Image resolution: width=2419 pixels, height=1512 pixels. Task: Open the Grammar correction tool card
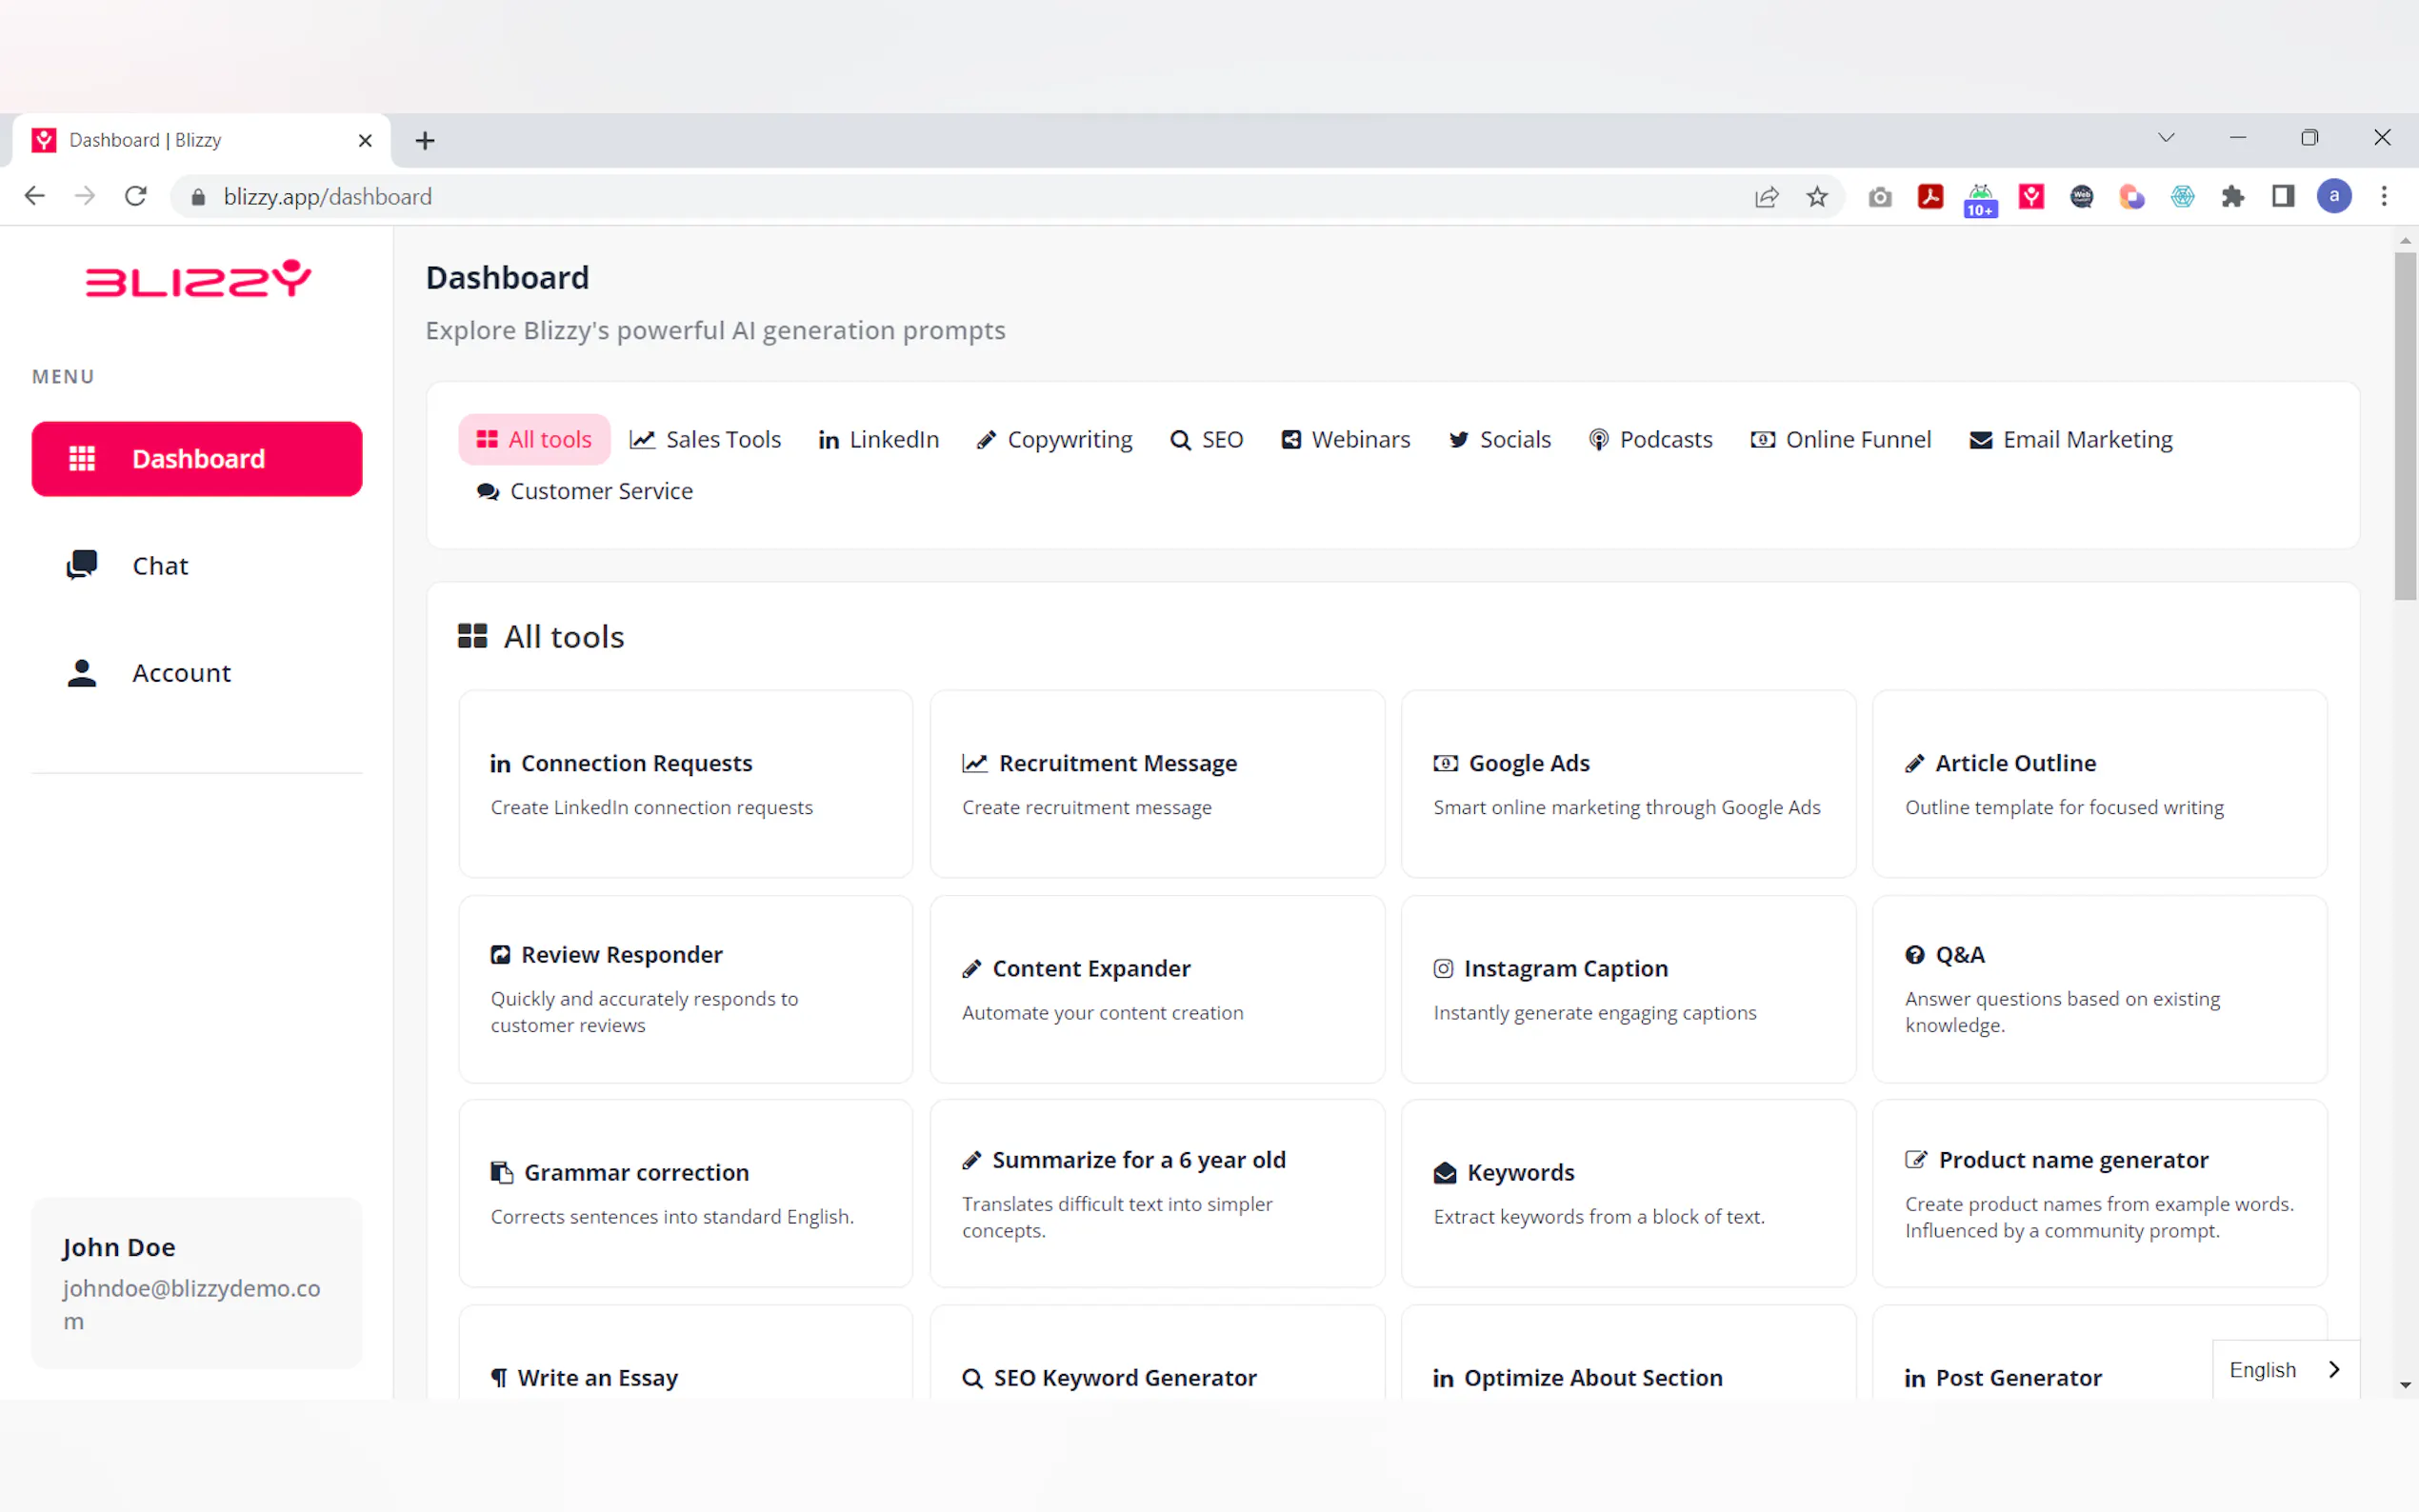tap(685, 1193)
